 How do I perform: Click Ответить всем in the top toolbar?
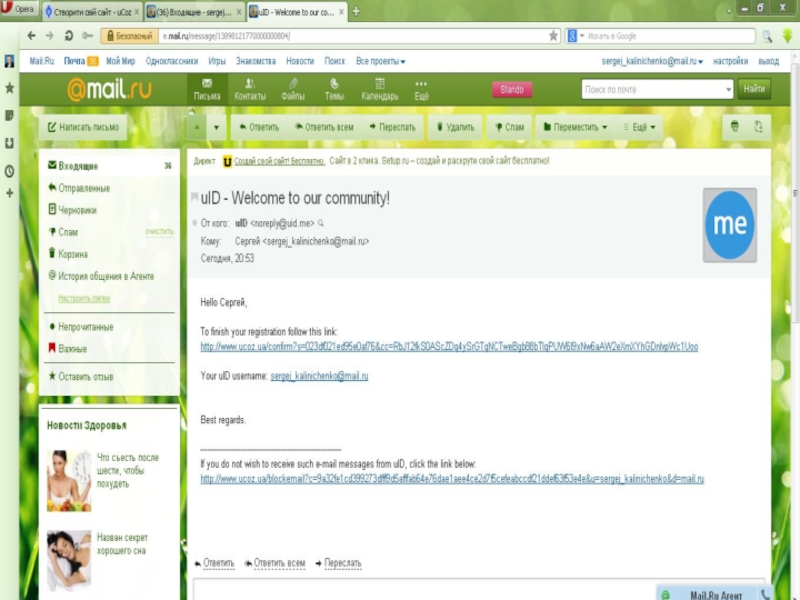pos(324,127)
